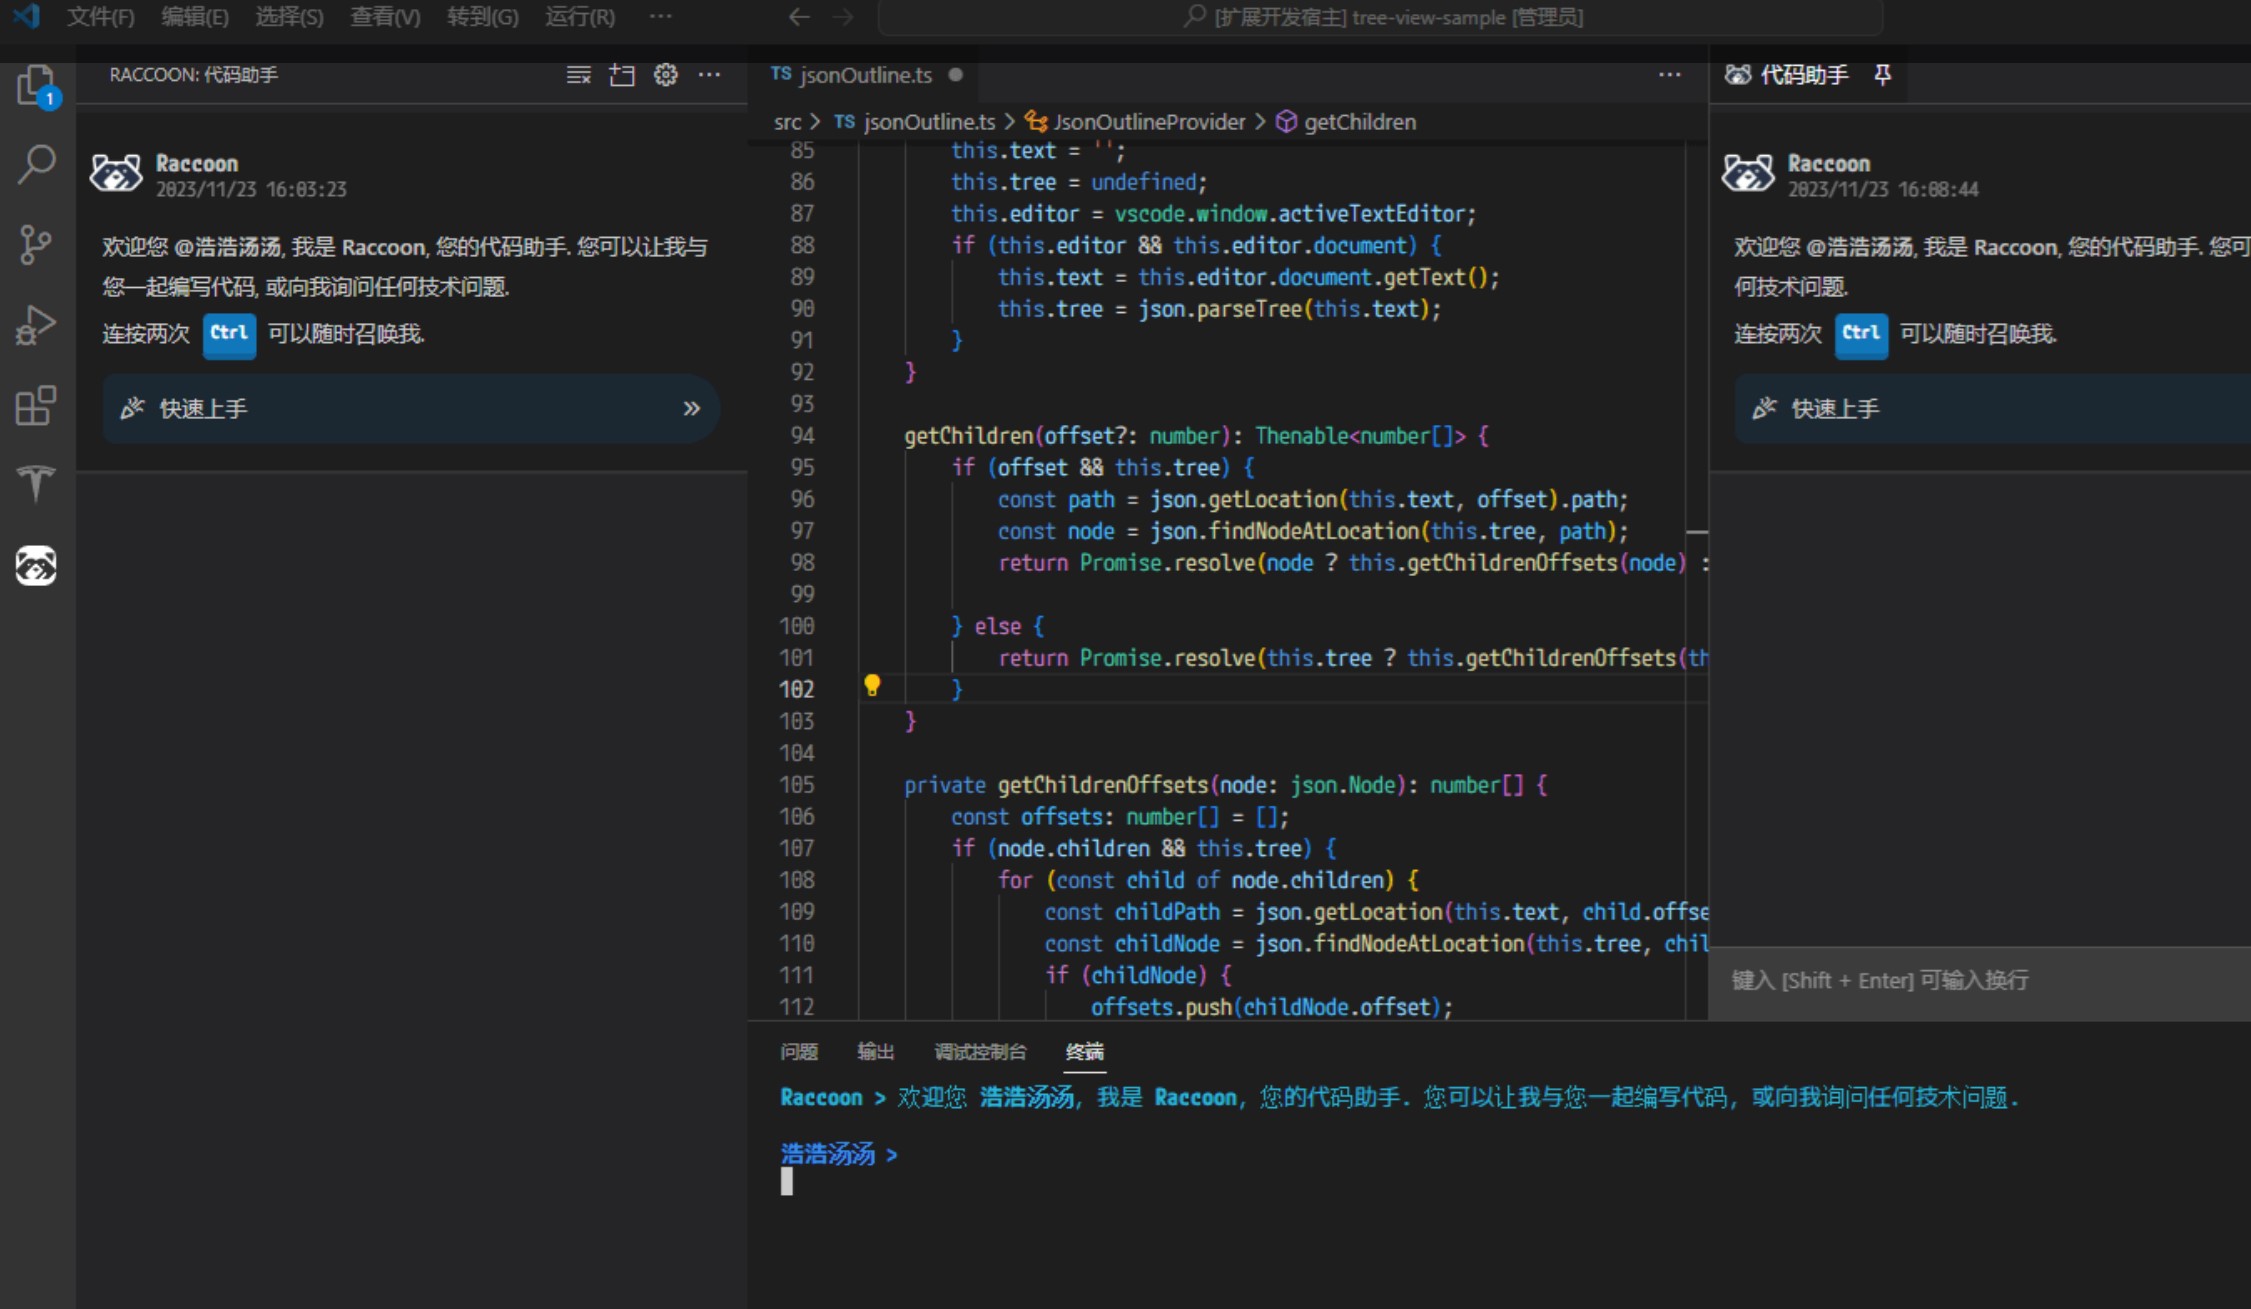Open the 文件(F) menu
Image resolution: width=2251 pixels, height=1309 pixels.
100,17
